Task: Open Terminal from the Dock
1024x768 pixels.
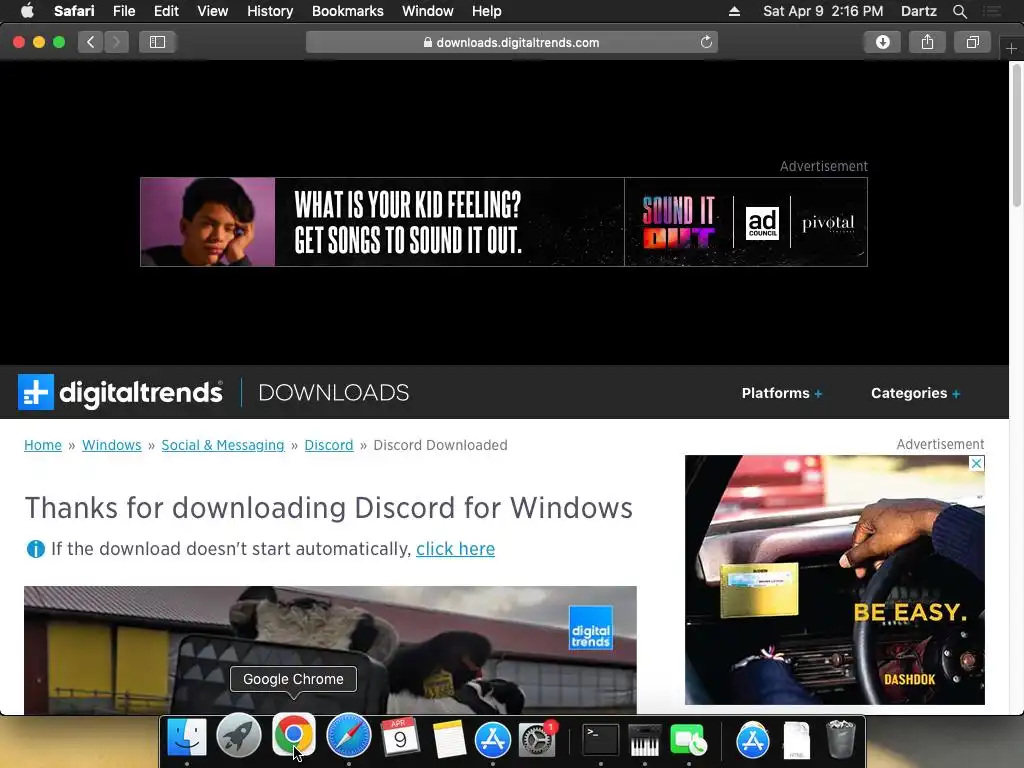Action: [600, 740]
